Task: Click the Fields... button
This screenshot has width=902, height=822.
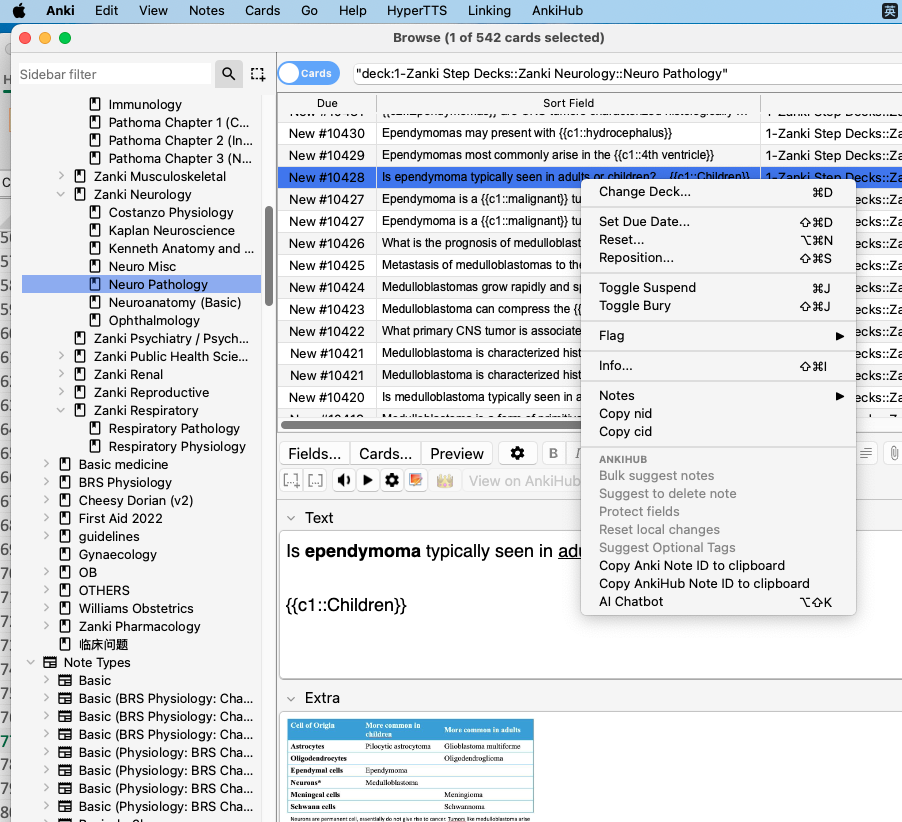Action: 314,453
